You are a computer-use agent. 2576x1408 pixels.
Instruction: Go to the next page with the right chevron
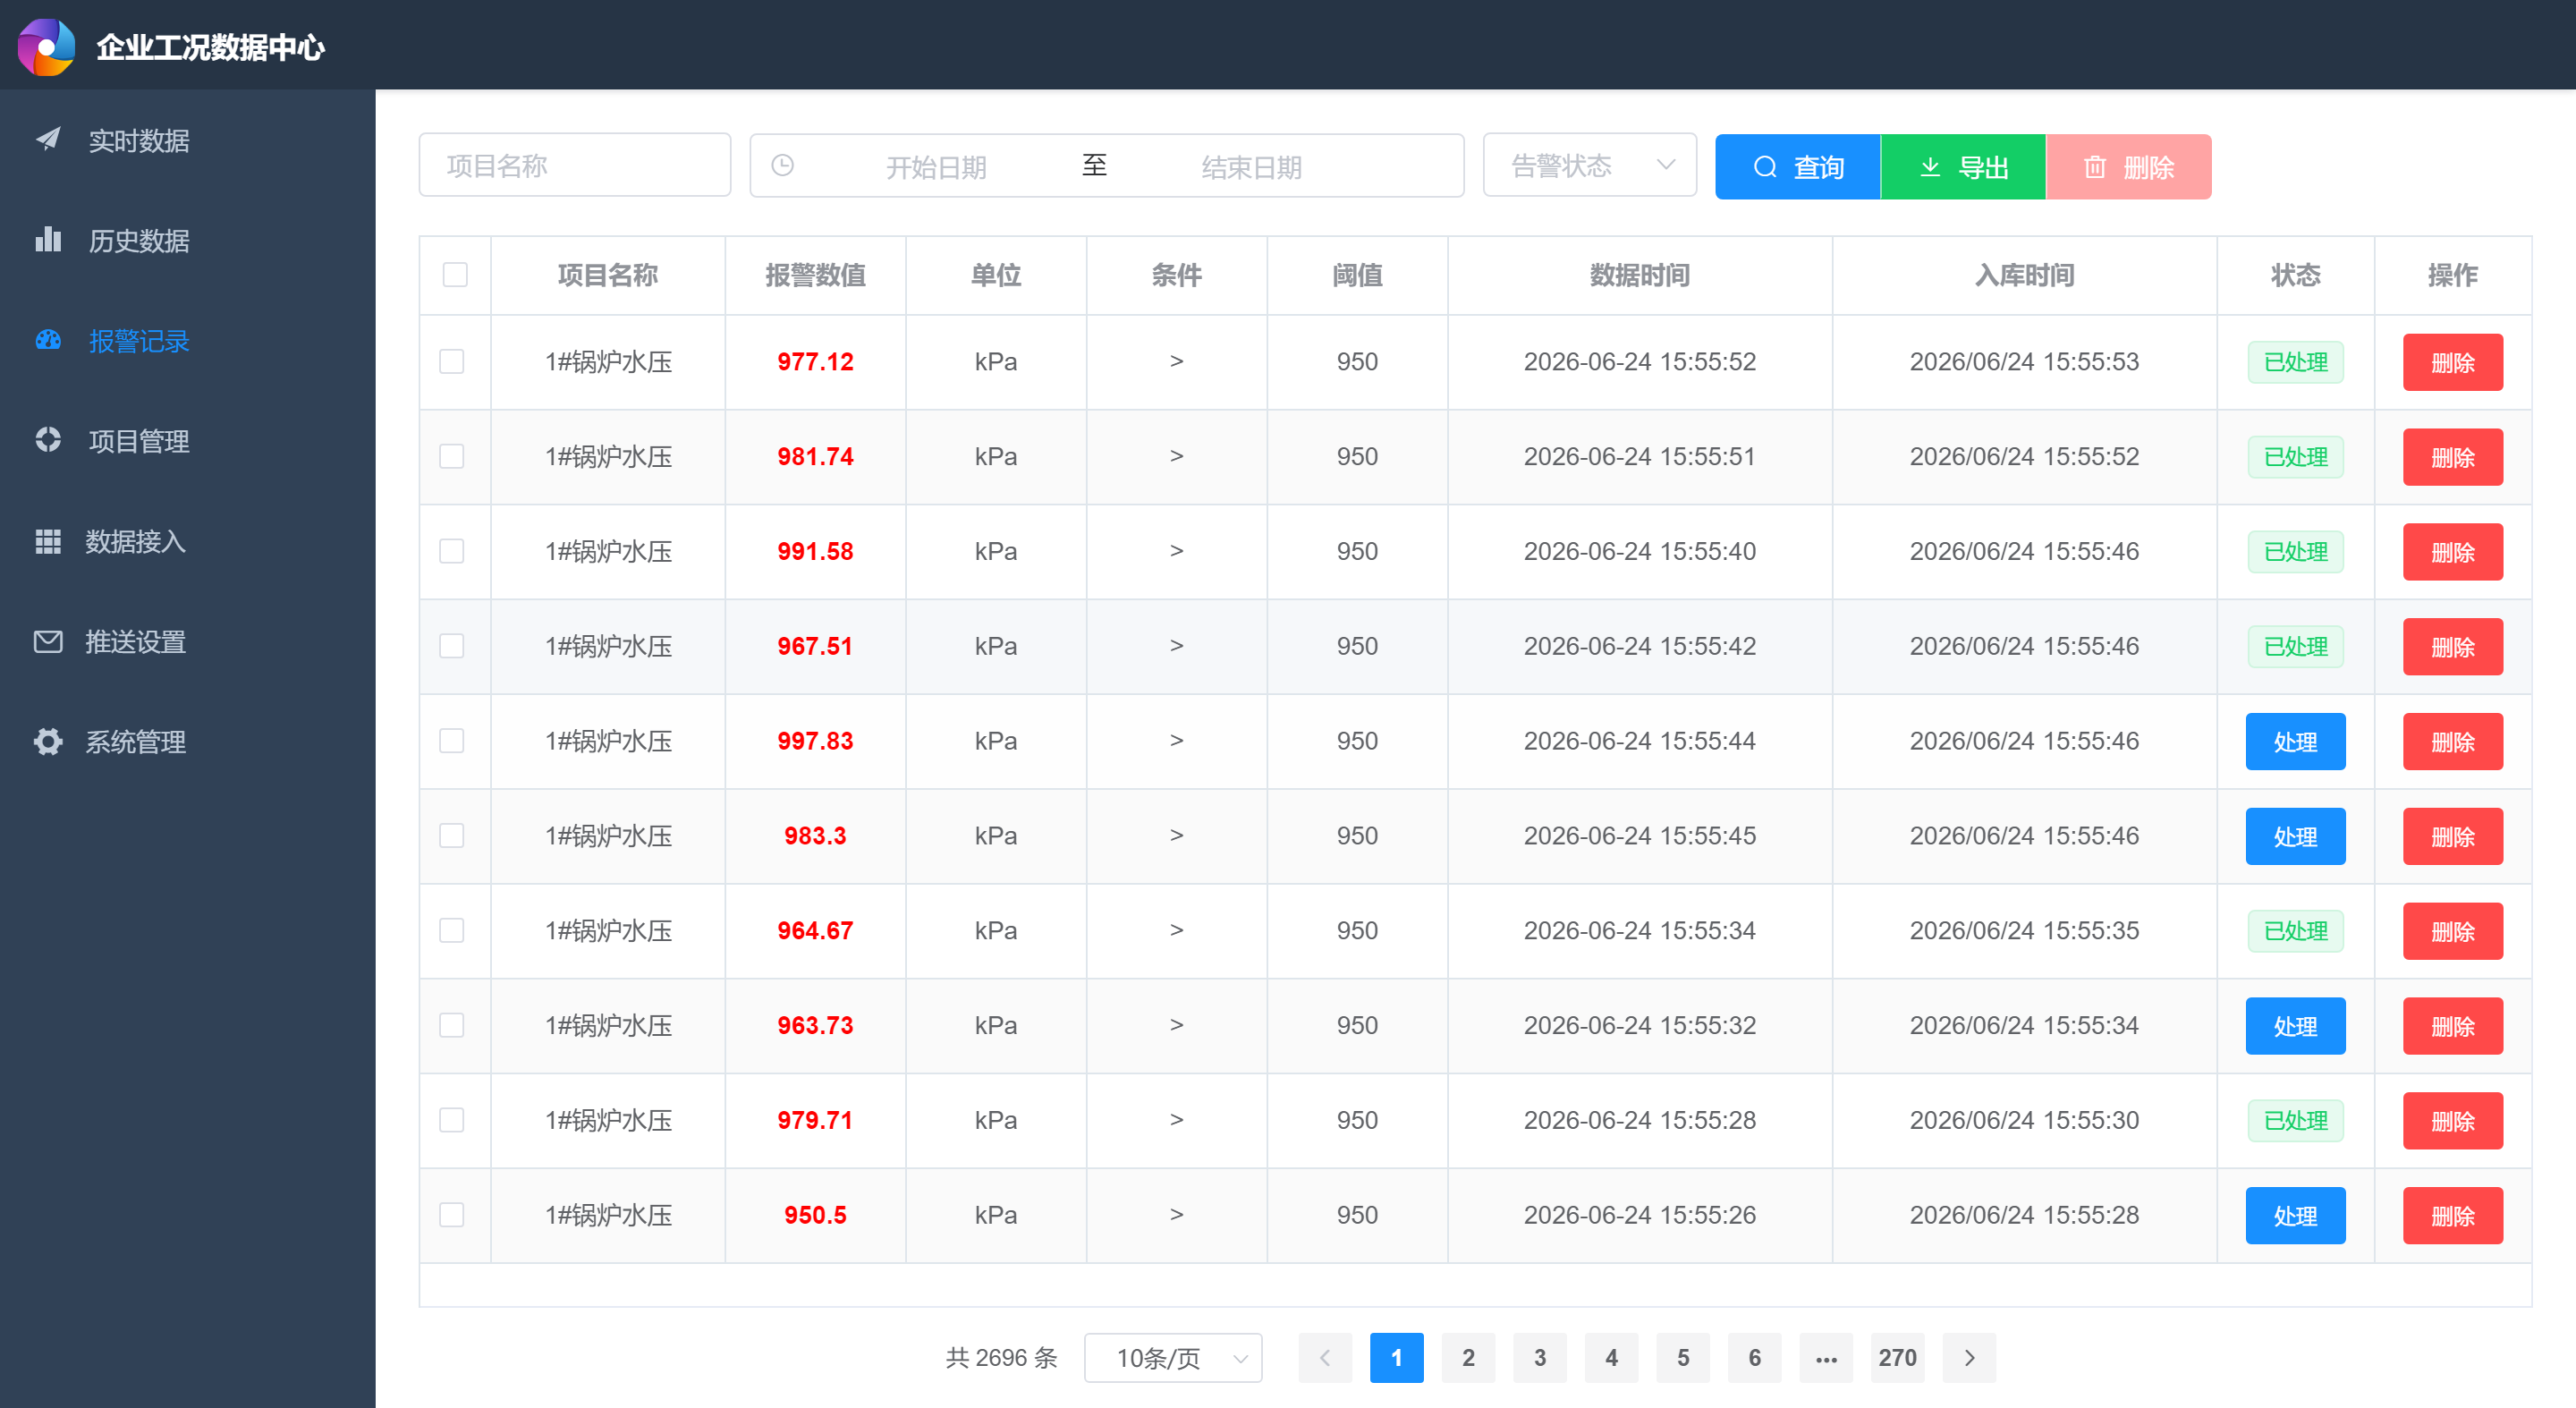pyautogui.click(x=1969, y=1358)
